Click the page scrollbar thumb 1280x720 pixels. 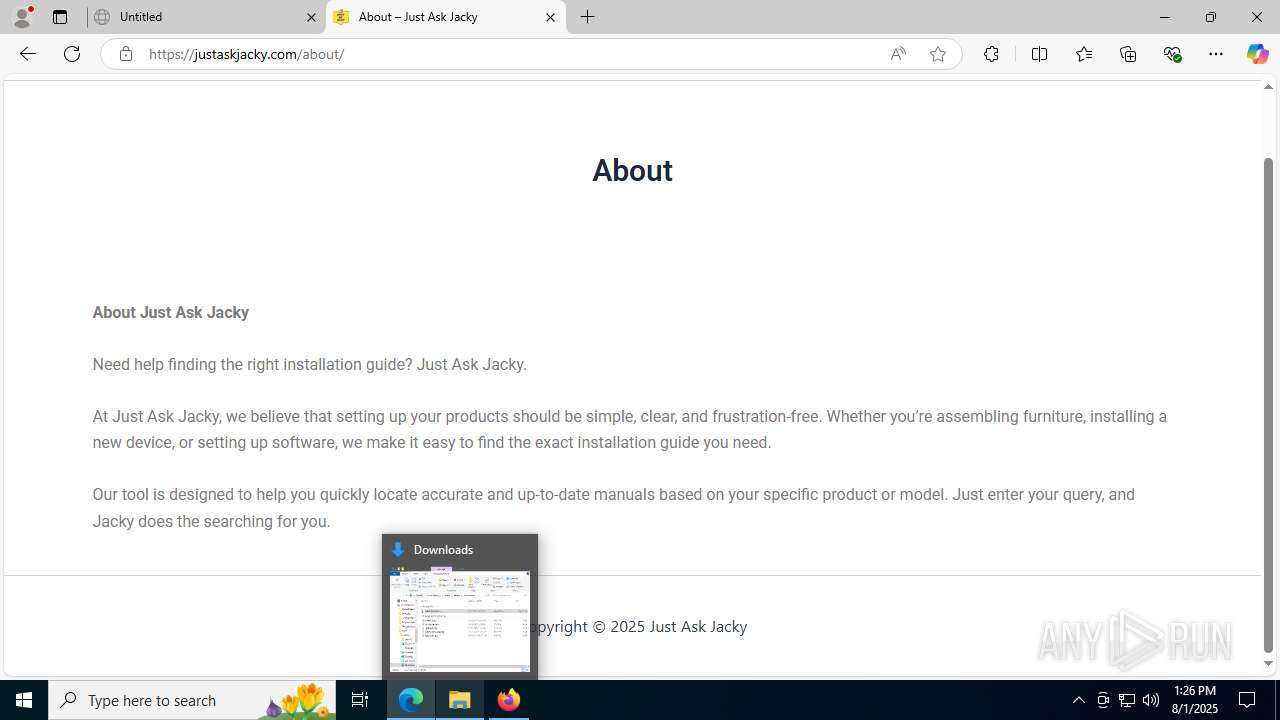[1268, 405]
